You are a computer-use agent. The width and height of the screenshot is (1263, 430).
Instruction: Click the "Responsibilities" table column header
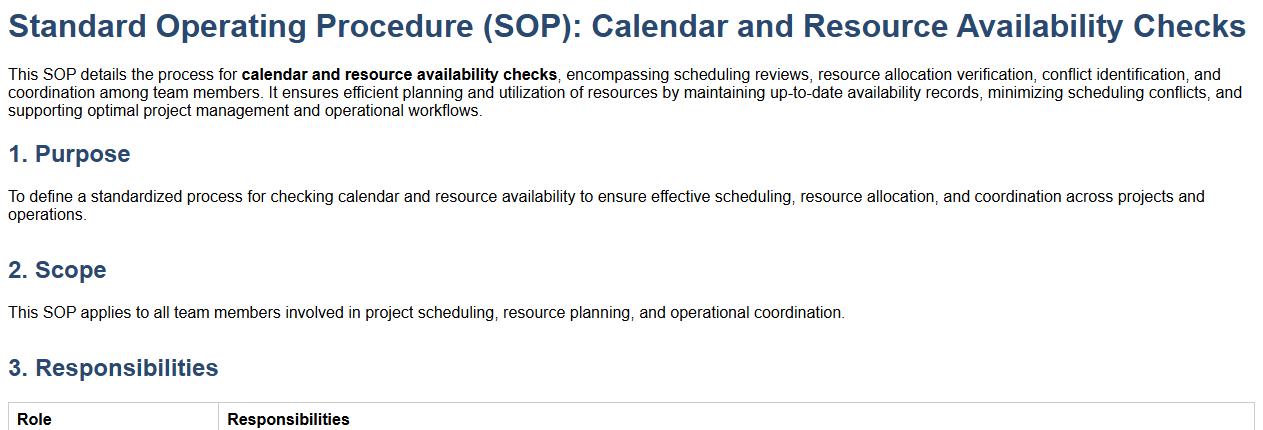click(x=288, y=420)
